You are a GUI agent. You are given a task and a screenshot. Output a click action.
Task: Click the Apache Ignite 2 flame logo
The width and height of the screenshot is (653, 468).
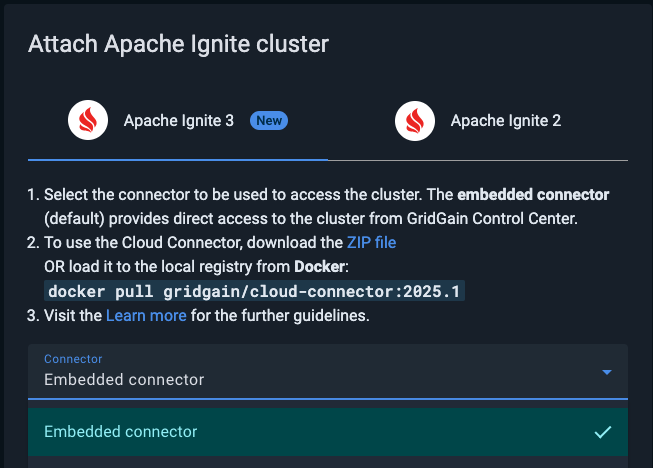coord(415,121)
